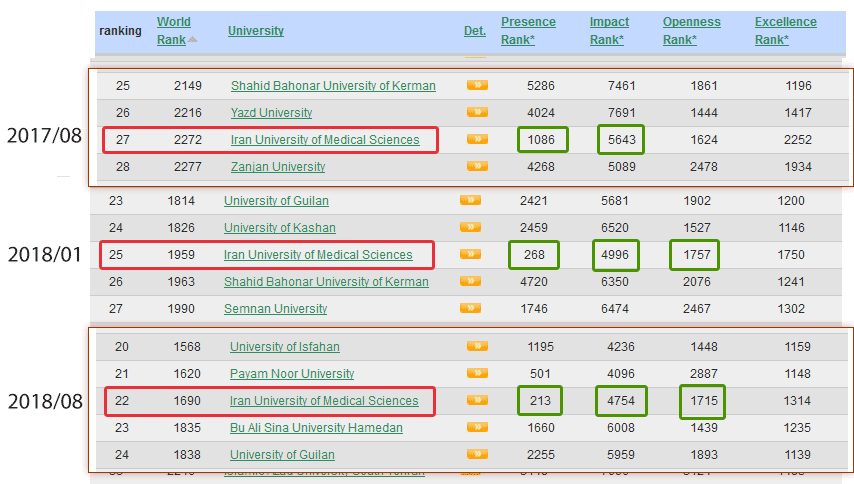Open details icon for University of Kashan row

coord(470,227)
